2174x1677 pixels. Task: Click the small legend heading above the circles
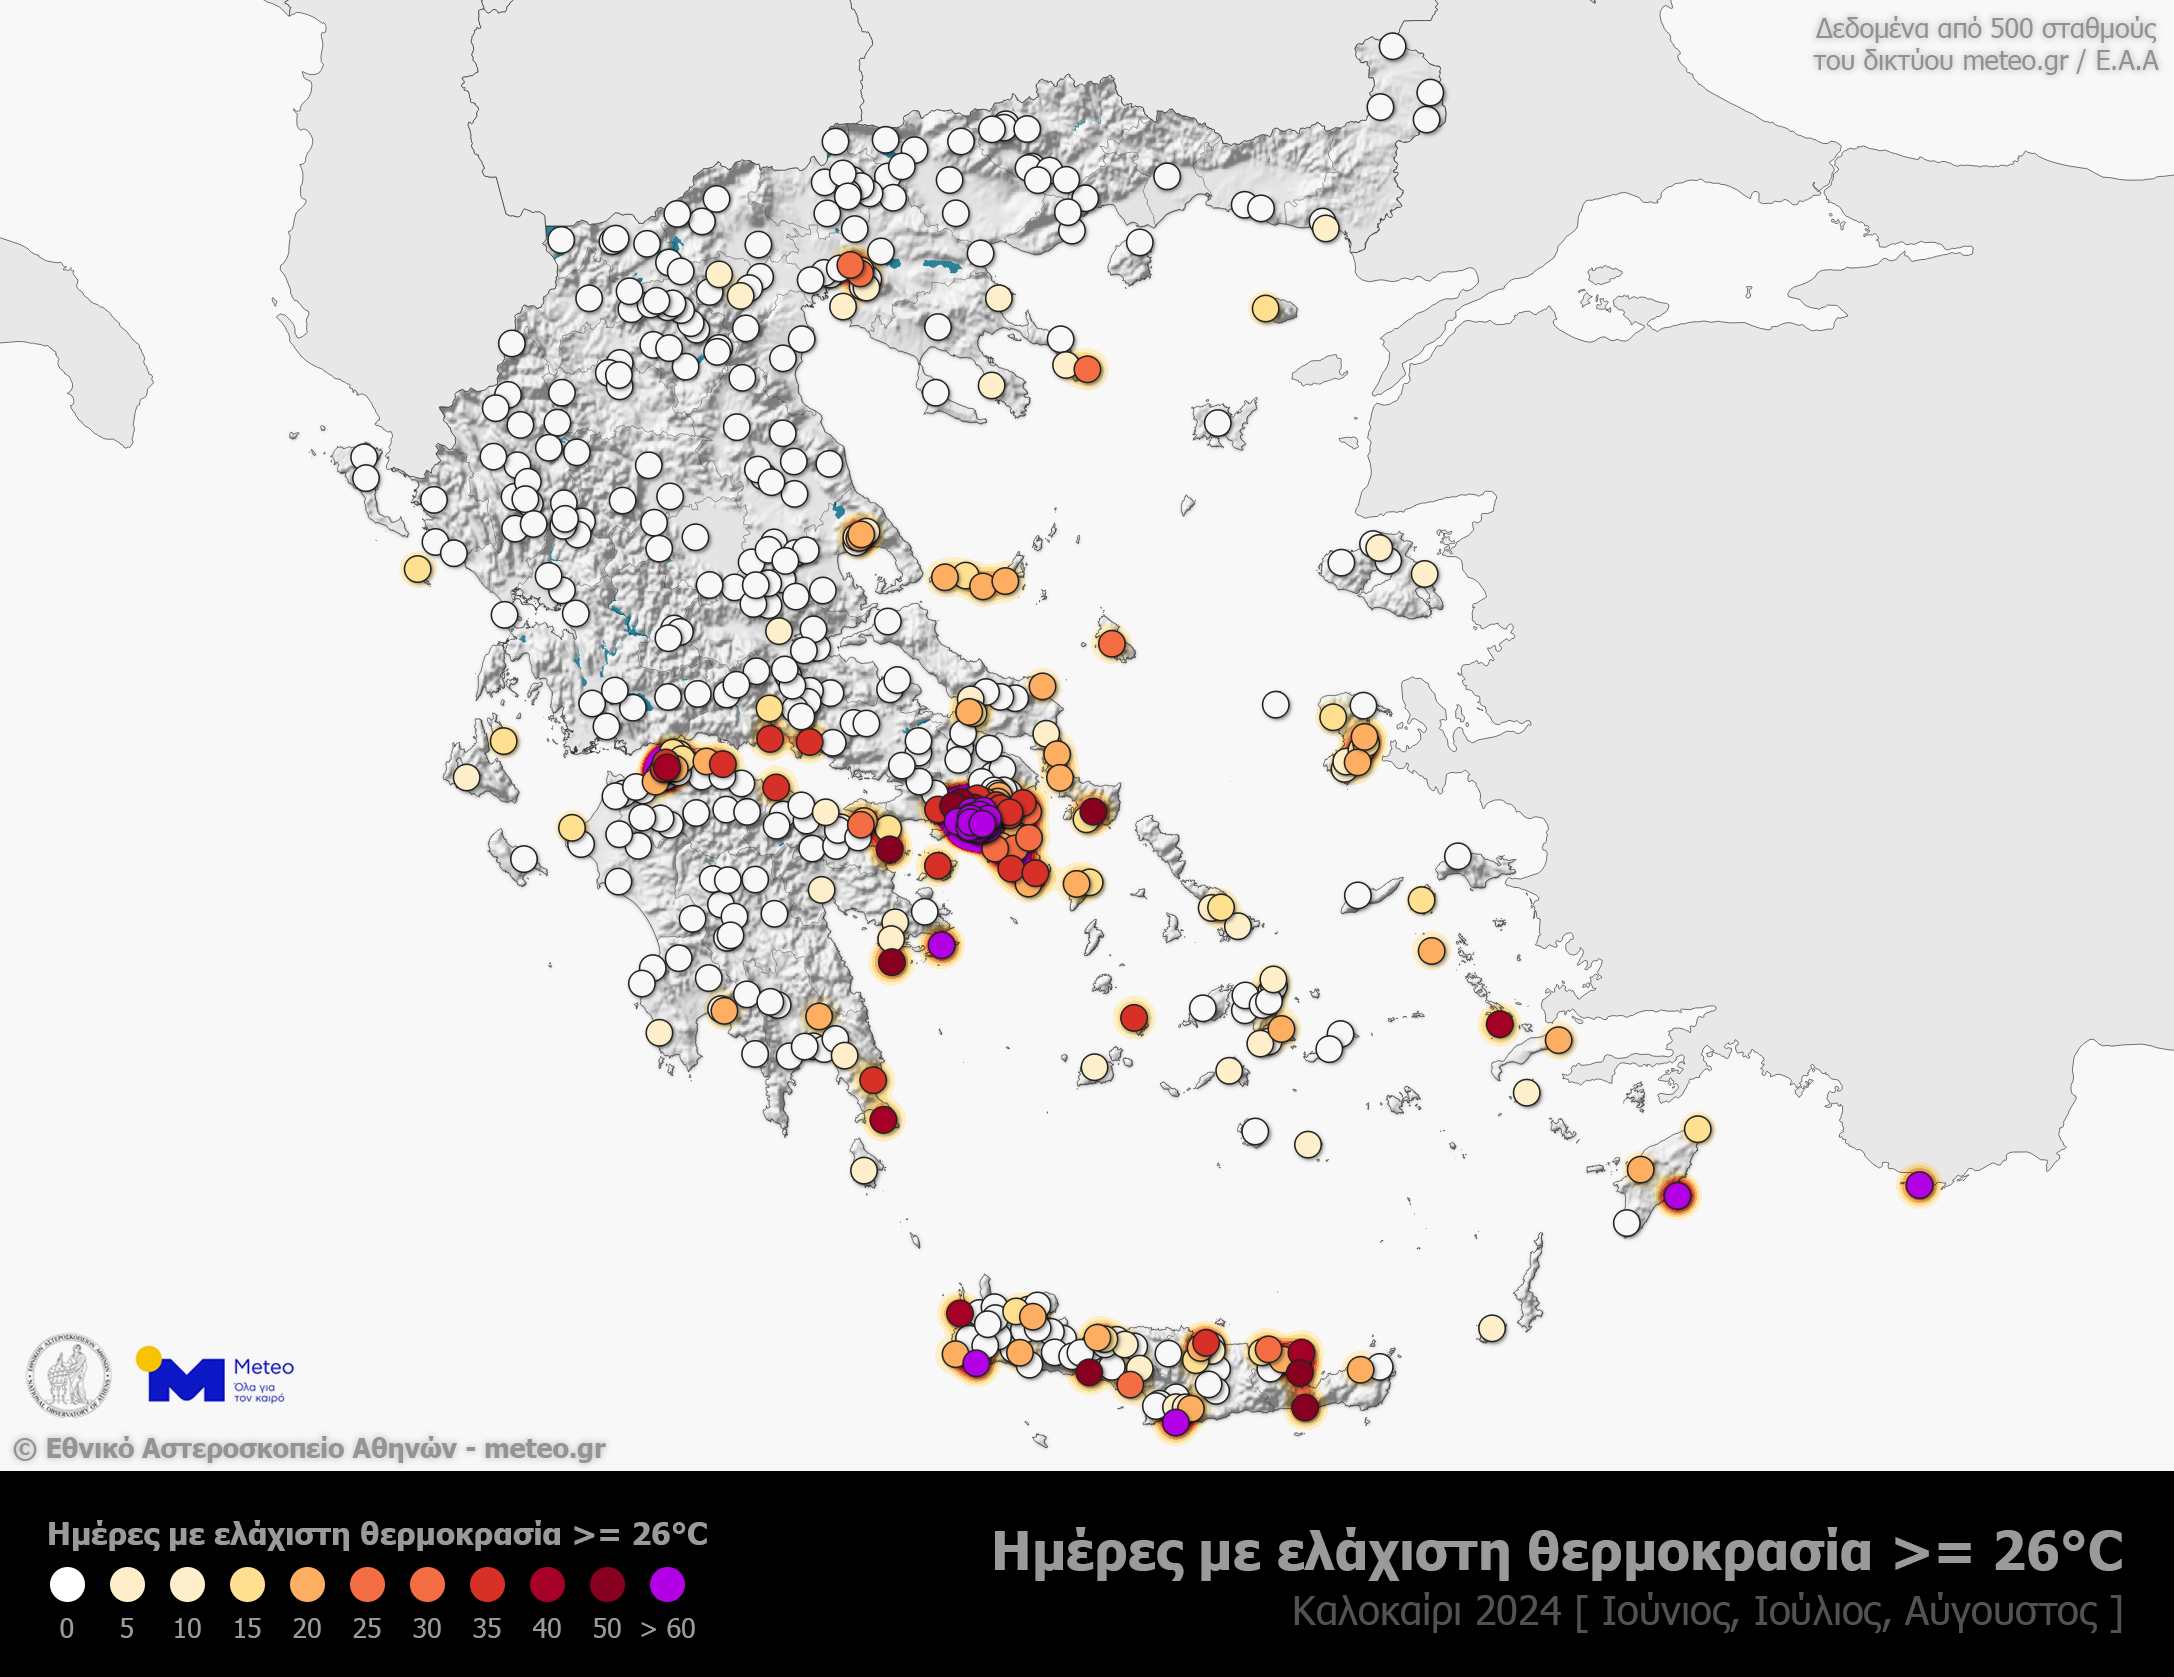coord(377,1533)
